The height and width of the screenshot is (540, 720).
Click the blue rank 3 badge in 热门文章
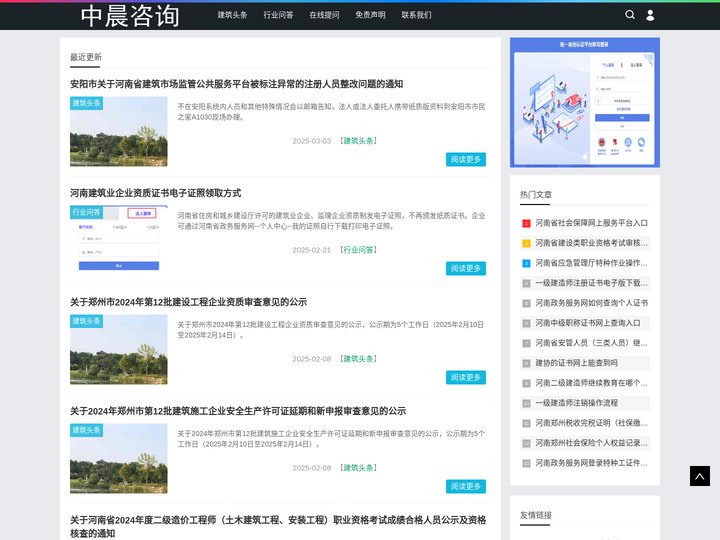tap(527, 264)
